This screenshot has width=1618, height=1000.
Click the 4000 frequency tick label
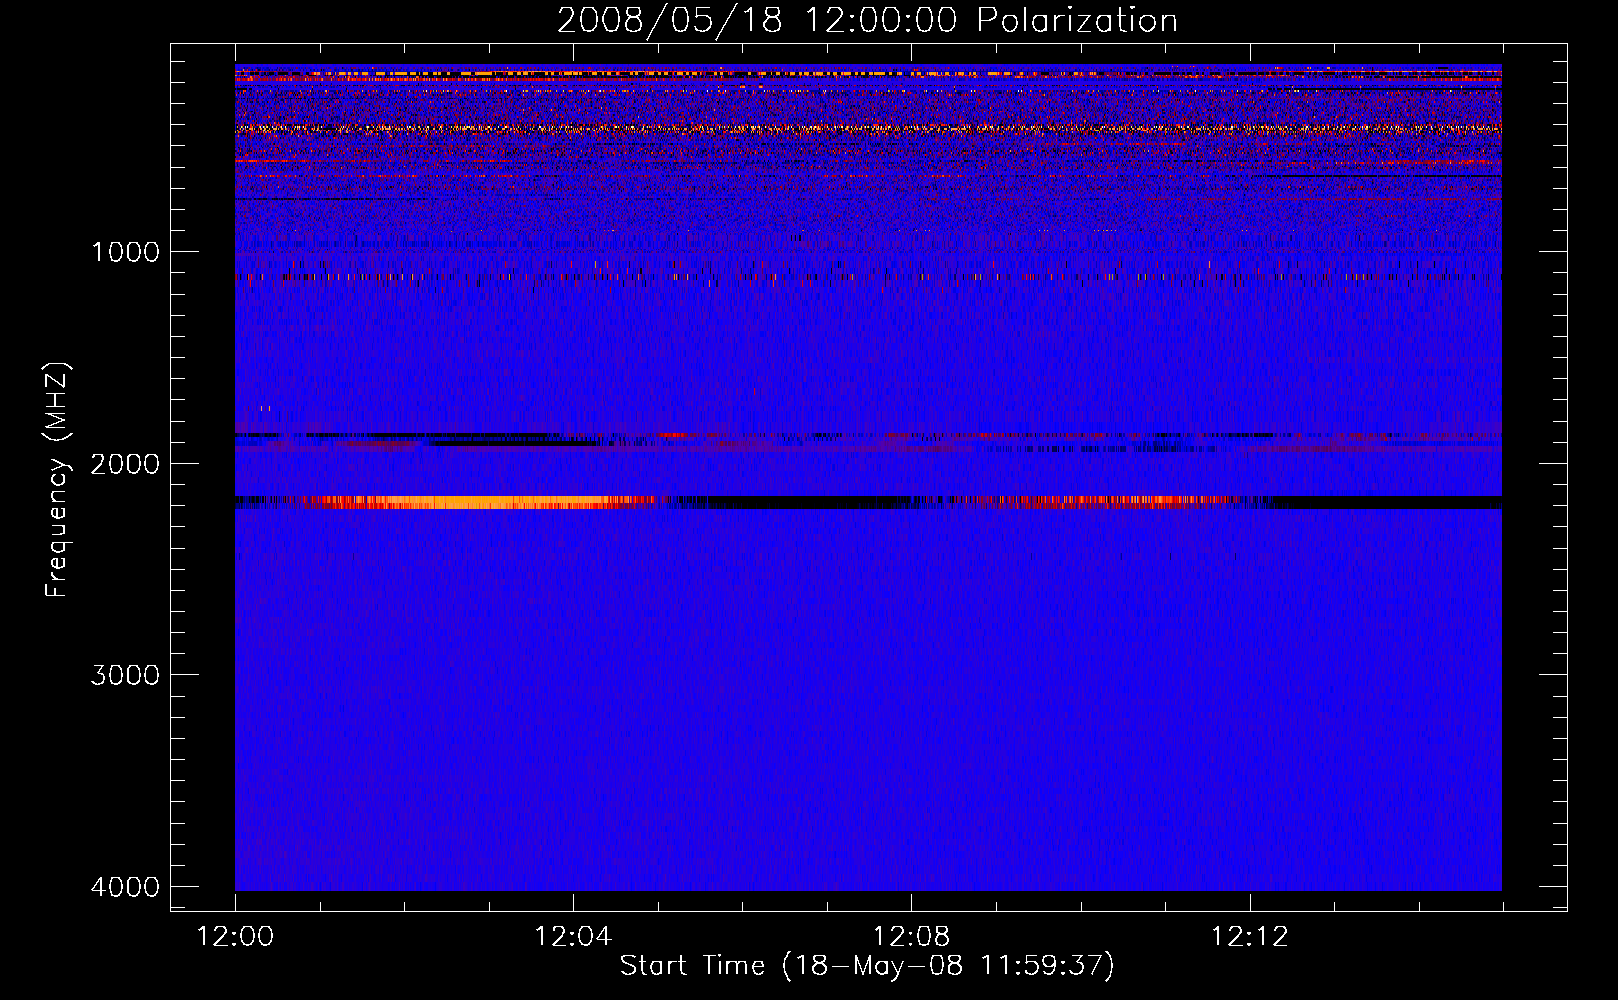click(x=125, y=887)
